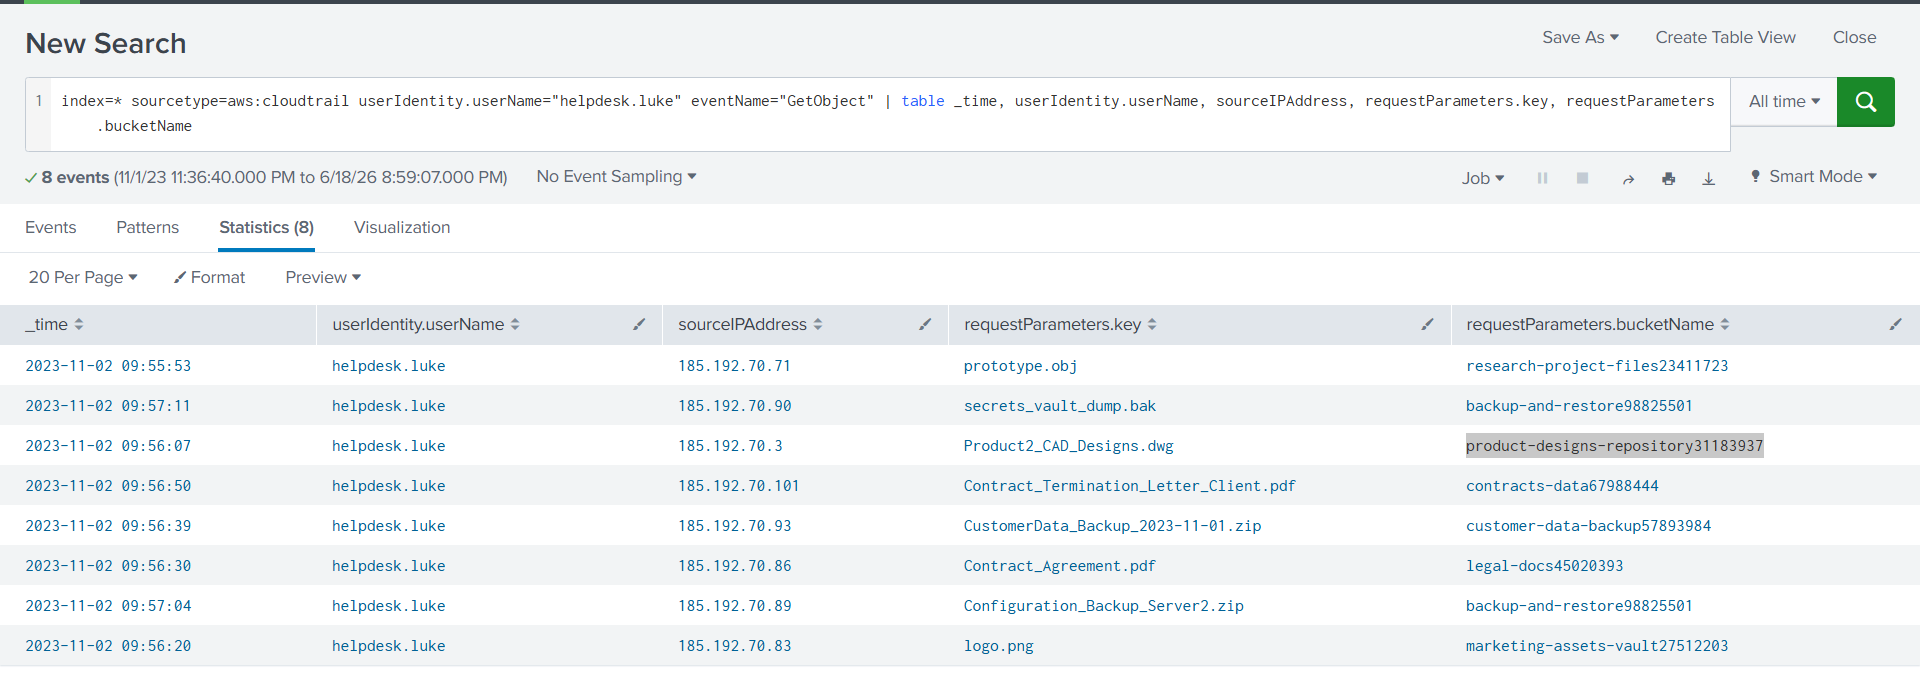Screen dimensions: 1920x682
Task: Click the prototype.obj key
Action: (x=1020, y=366)
